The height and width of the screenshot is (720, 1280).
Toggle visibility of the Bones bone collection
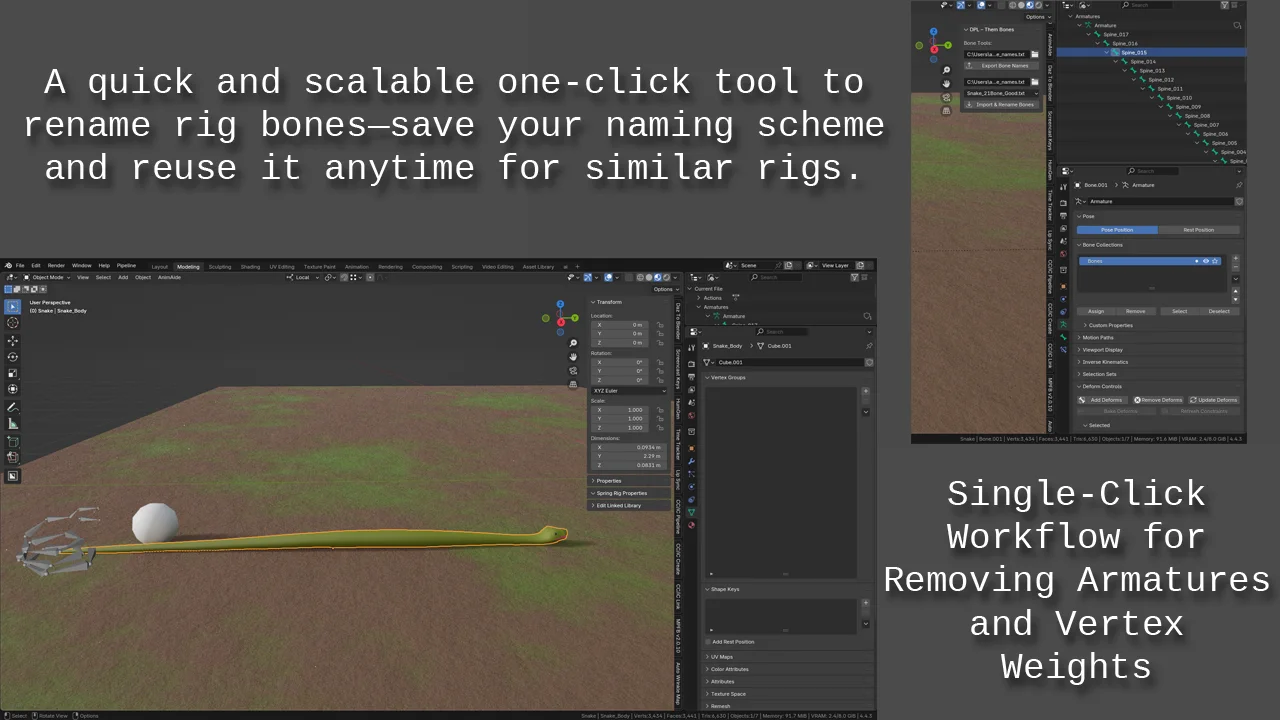pos(1206,261)
